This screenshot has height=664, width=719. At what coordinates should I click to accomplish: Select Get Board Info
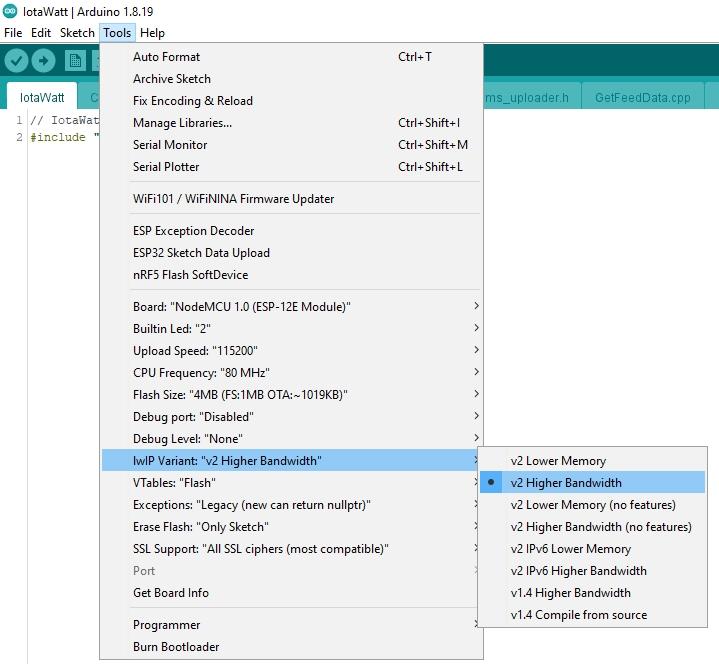[292, 593]
